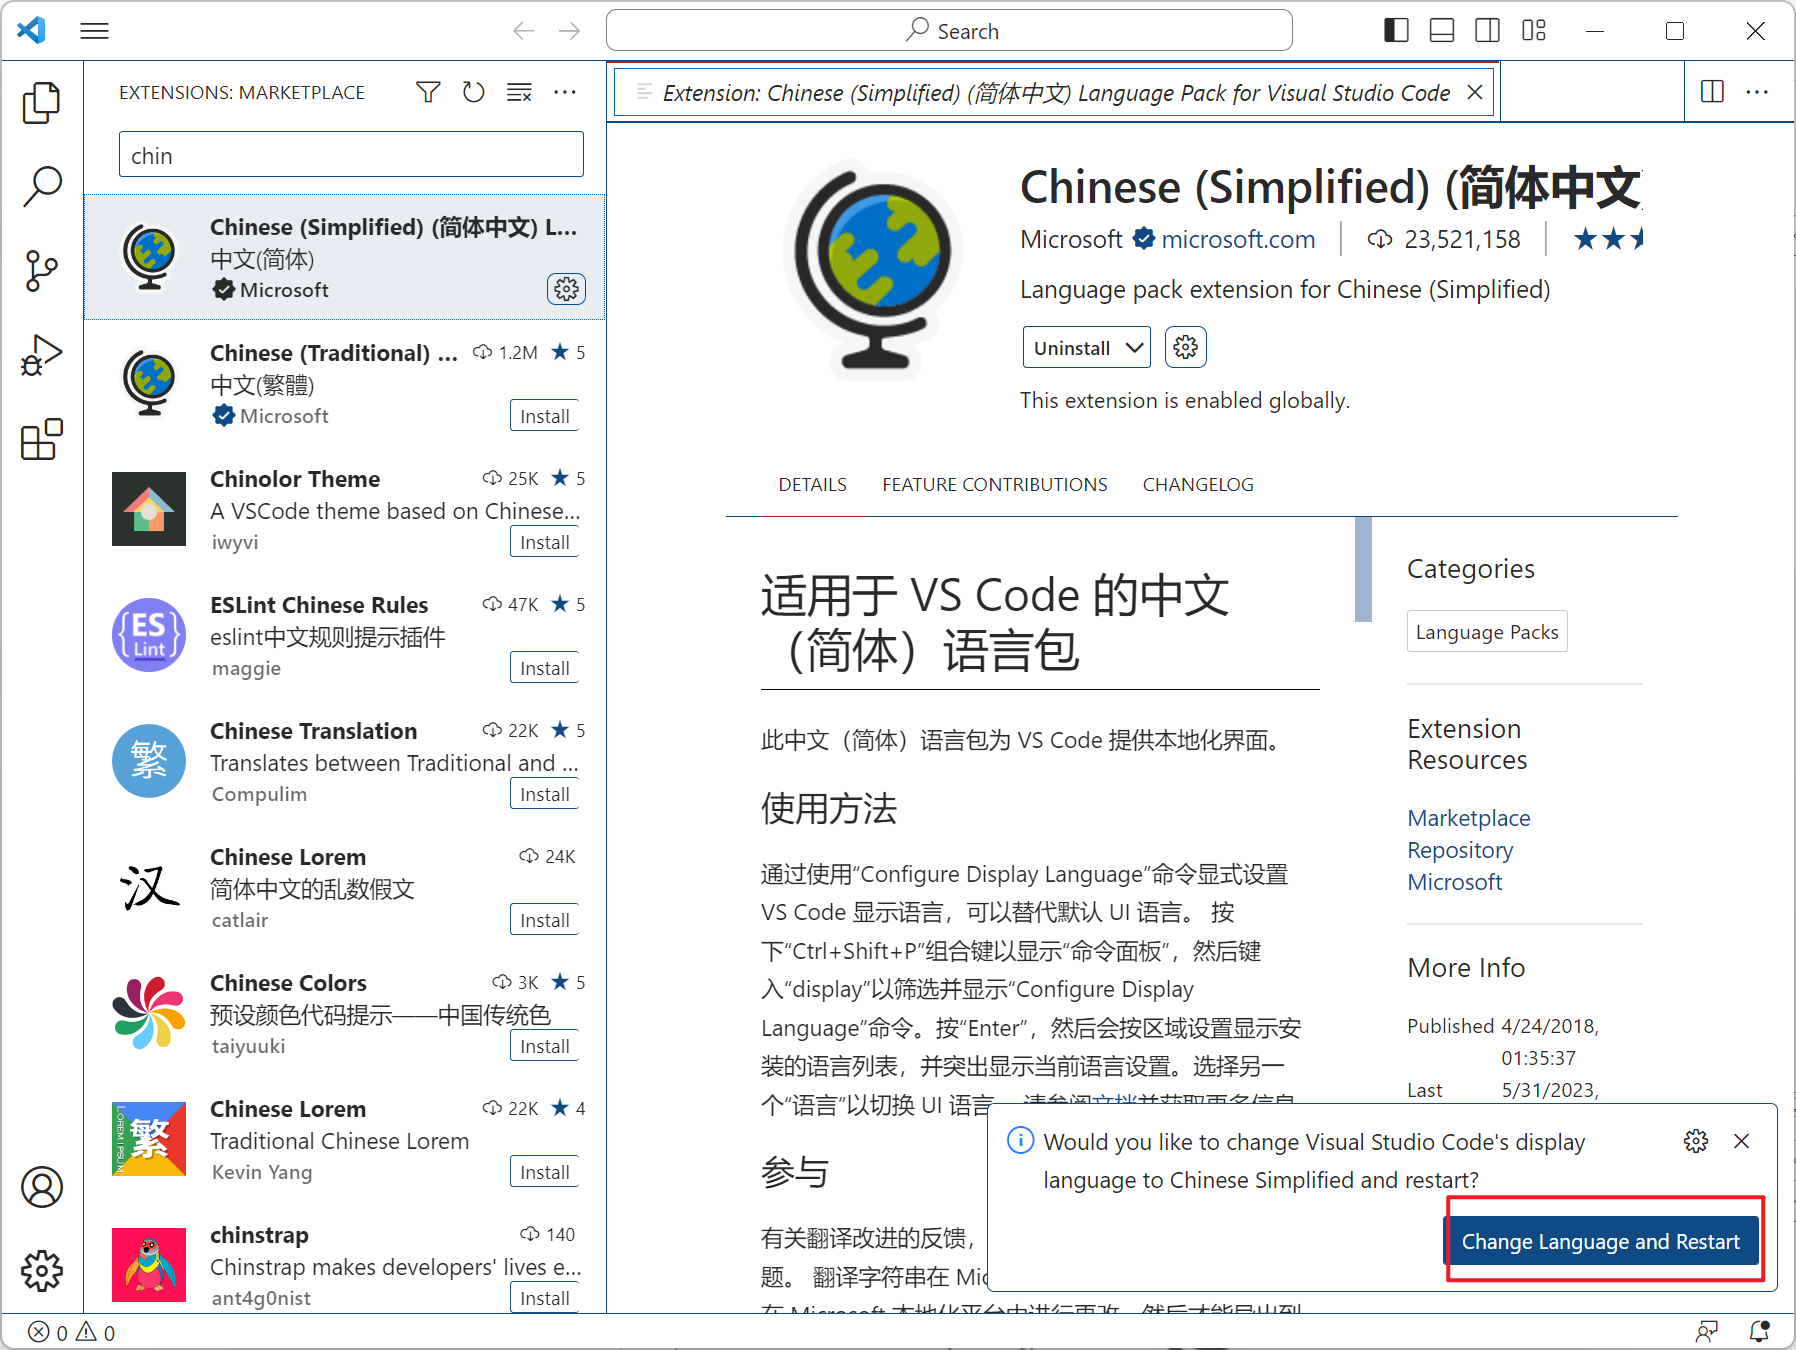This screenshot has height=1350, width=1796.
Task: Toggle the secondary side bar
Action: pyautogui.click(x=1488, y=31)
